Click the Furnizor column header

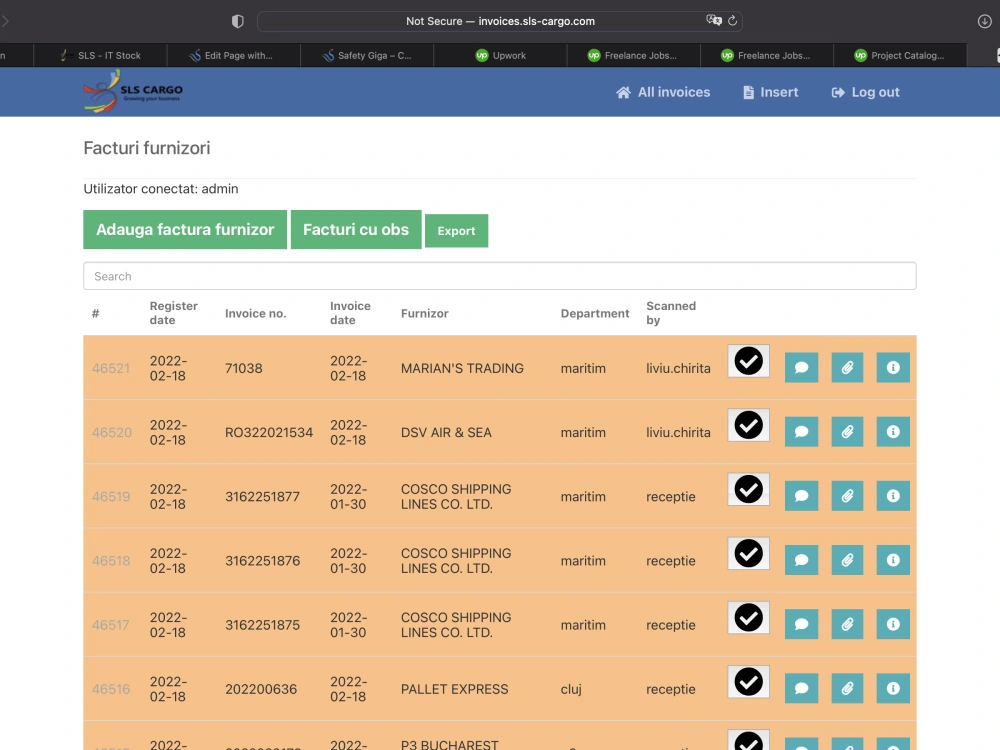tap(425, 313)
